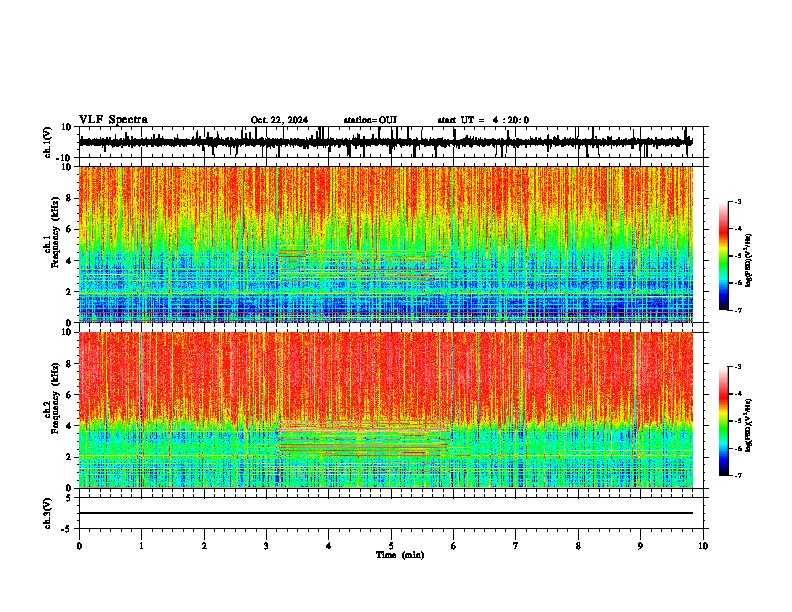Click the "8" tick on the time axis
This screenshot has height=612, width=792.
(x=578, y=546)
